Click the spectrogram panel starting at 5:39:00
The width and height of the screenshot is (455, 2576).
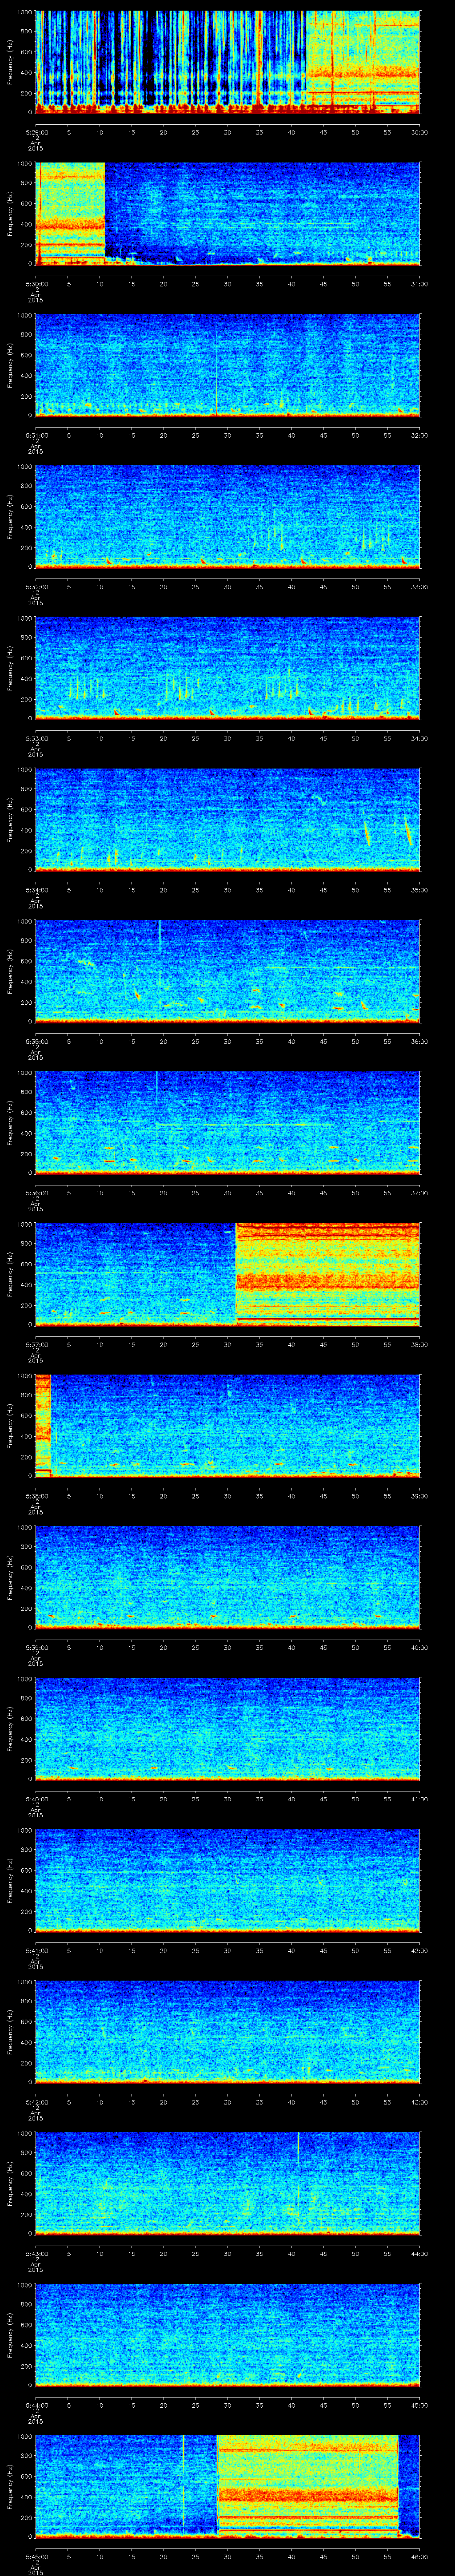coord(228,1577)
